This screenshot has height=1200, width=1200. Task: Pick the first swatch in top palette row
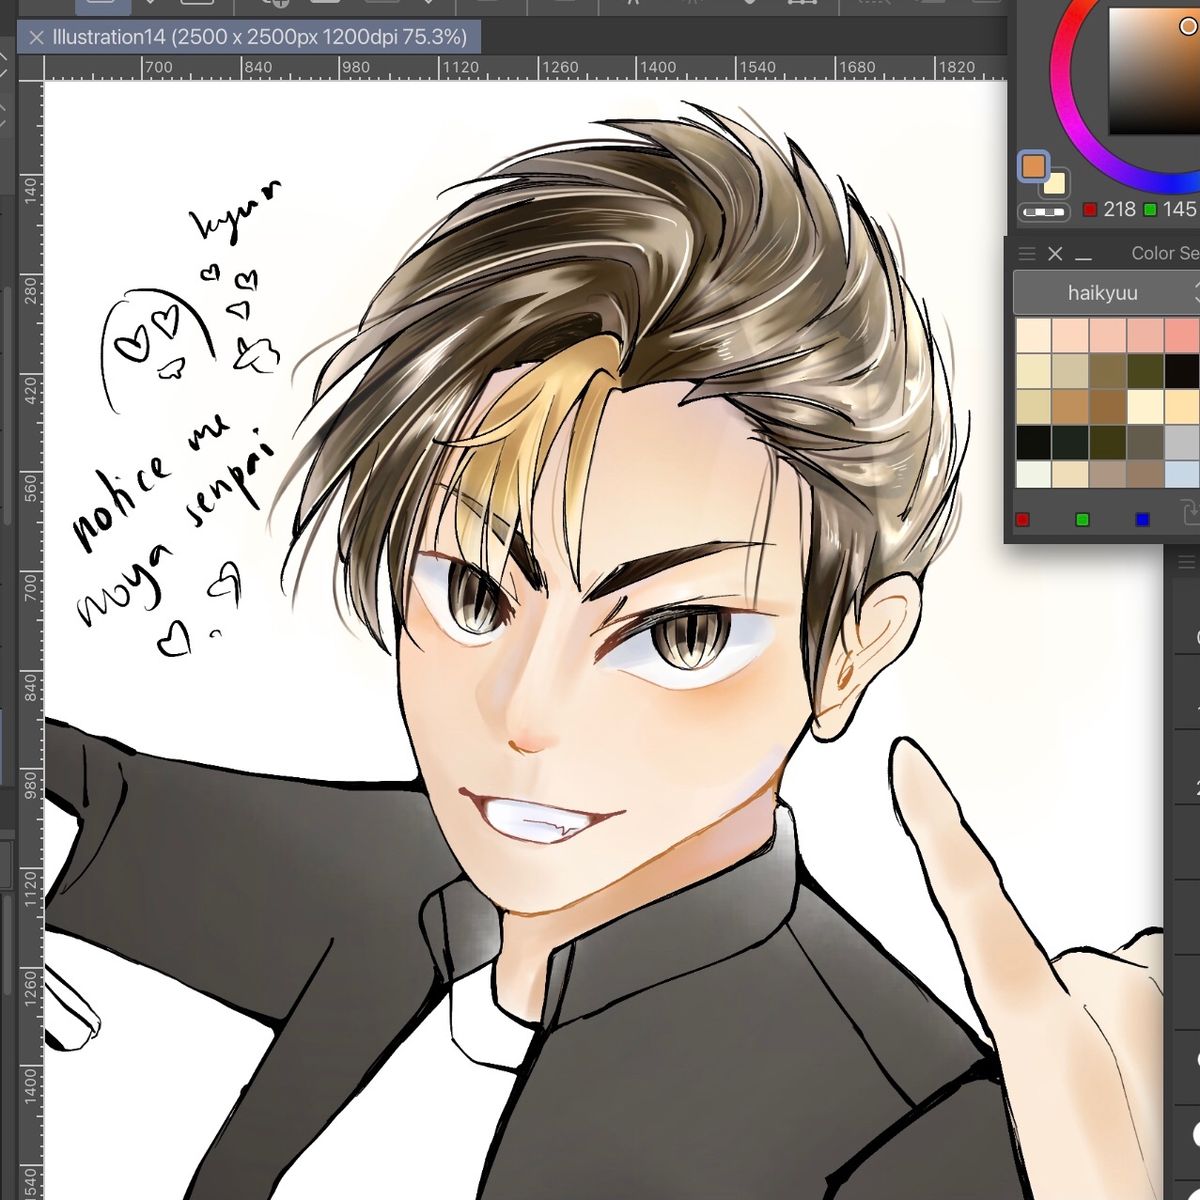pos(1033,334)
